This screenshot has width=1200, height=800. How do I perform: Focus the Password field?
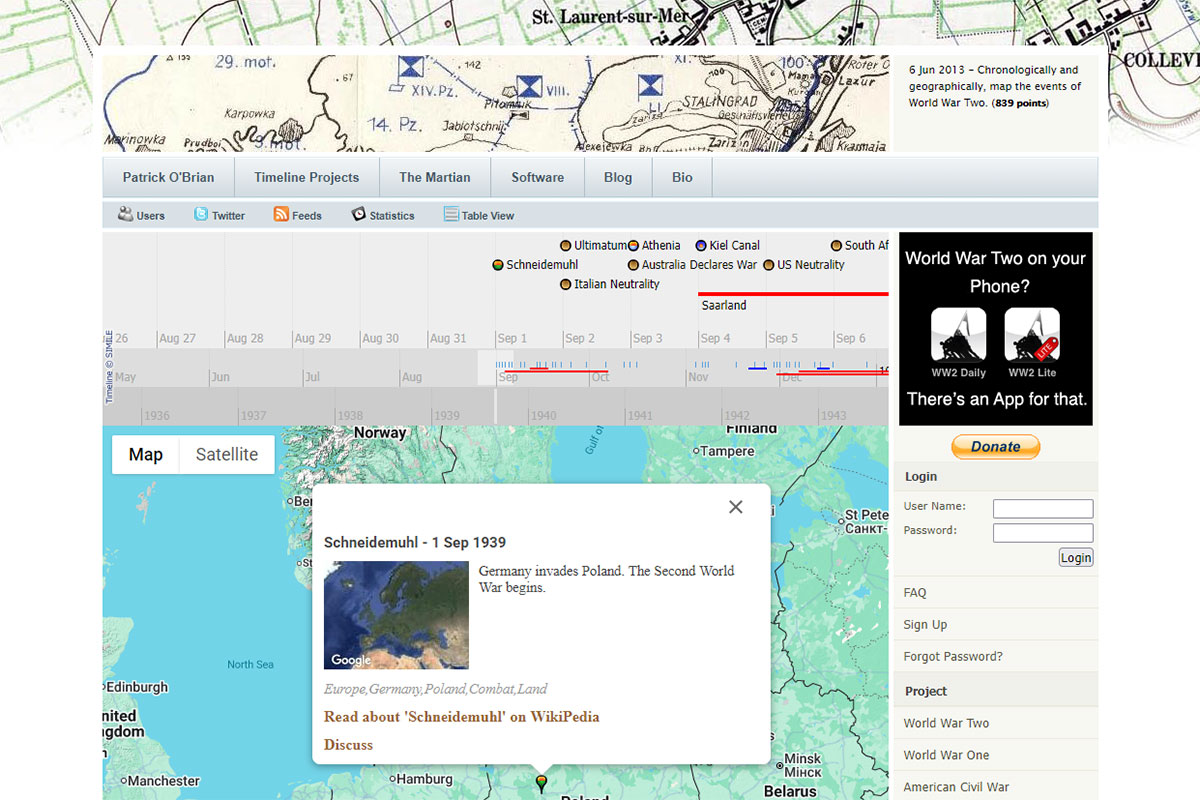click(x=1043, y=533)
